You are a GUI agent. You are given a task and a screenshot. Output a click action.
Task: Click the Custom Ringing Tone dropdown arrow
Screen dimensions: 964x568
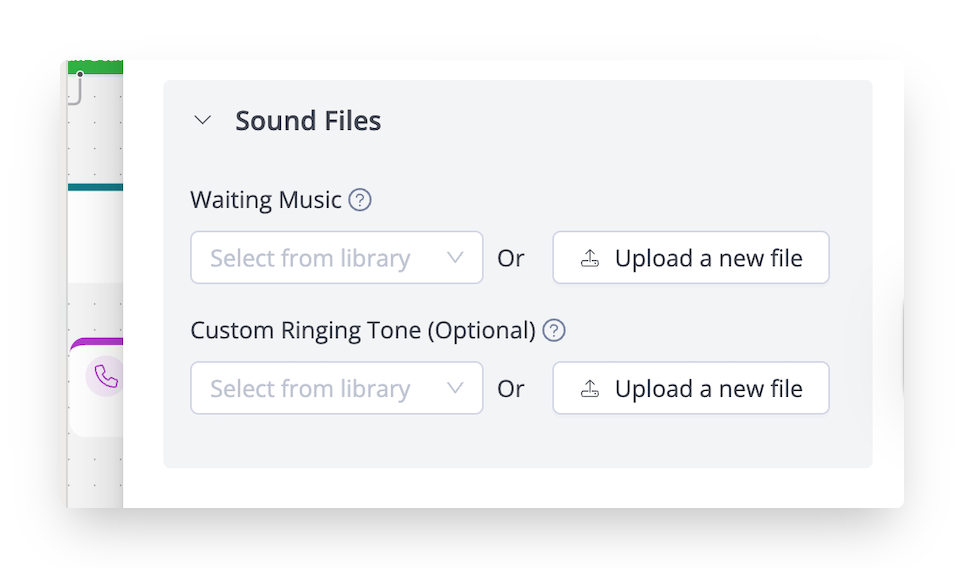[x=455, y=388]
